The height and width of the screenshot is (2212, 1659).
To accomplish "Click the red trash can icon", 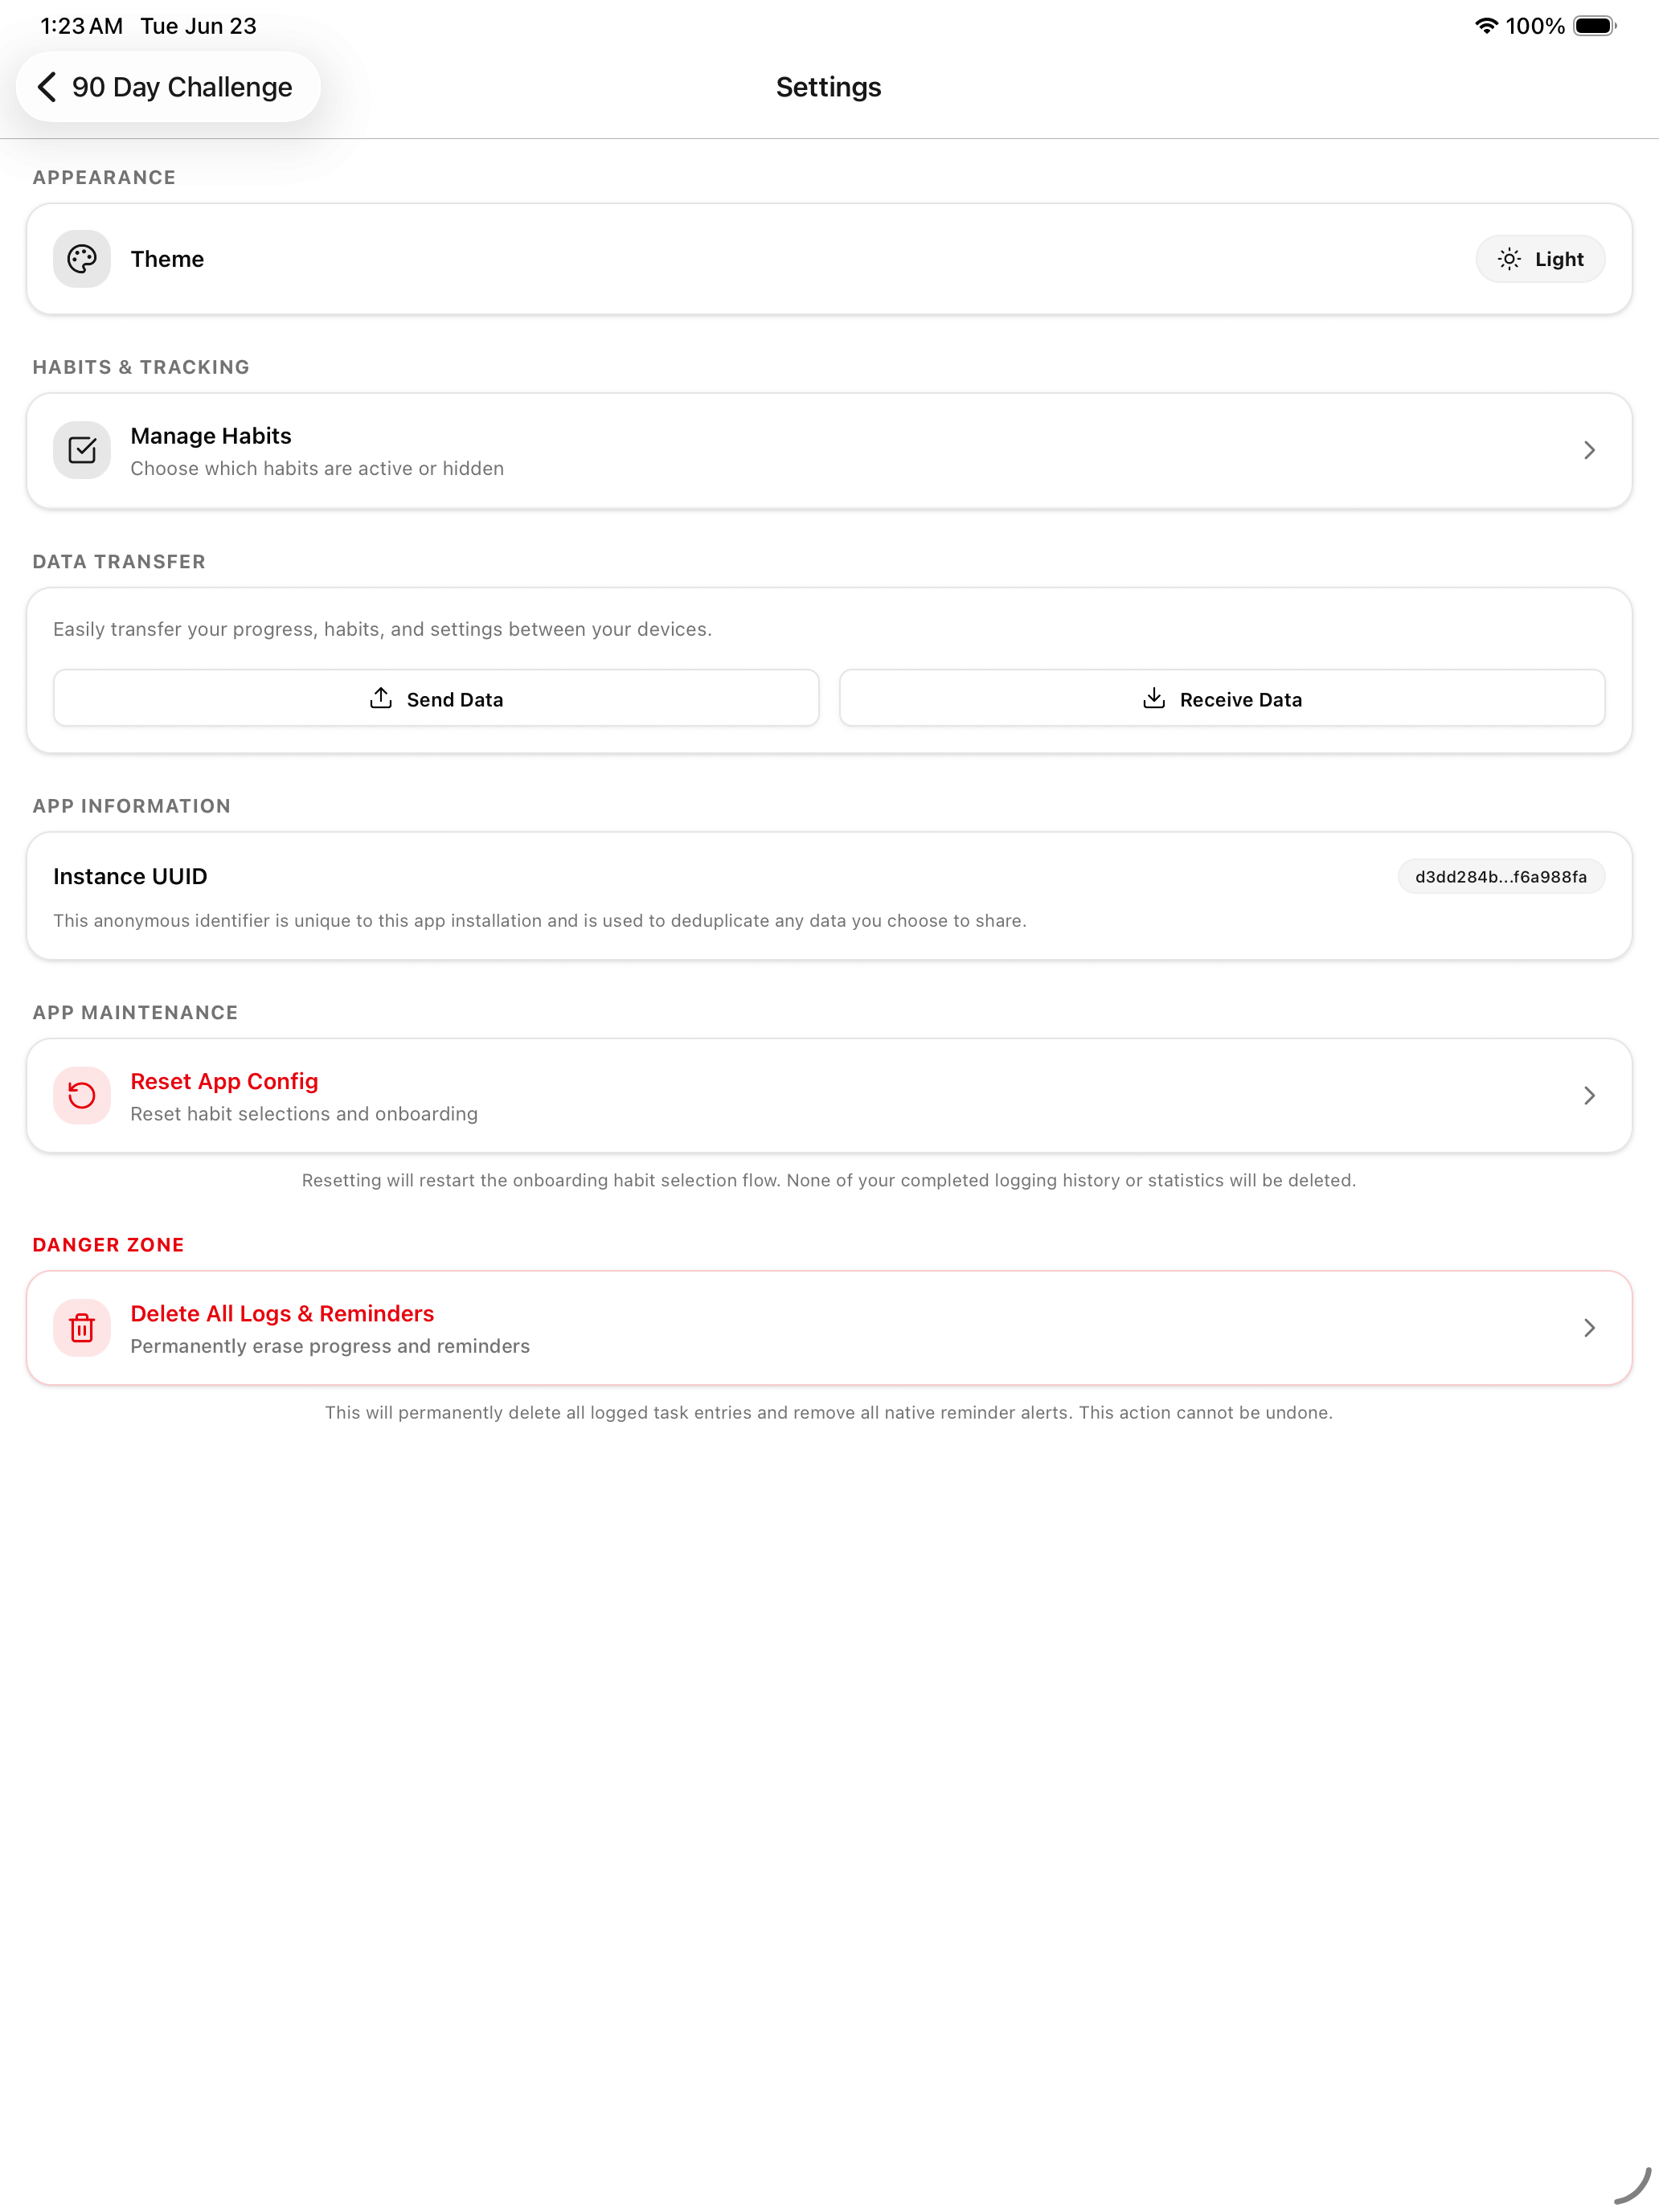I will tap(82, 1328).
